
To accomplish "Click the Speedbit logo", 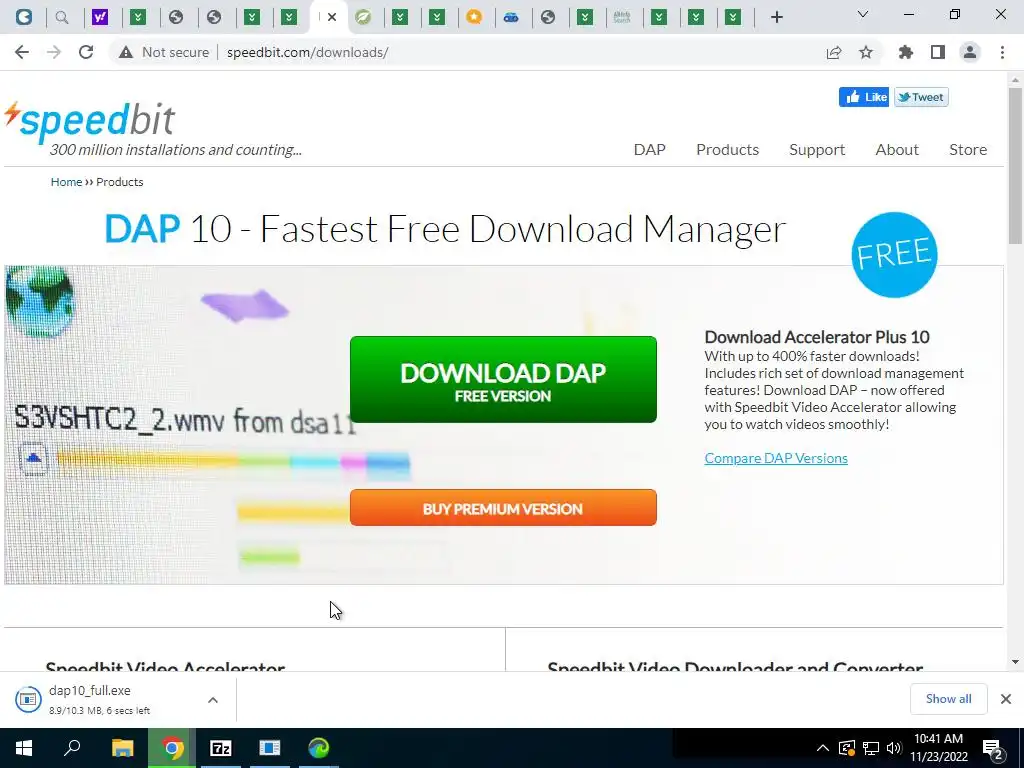I will (89, 121).
